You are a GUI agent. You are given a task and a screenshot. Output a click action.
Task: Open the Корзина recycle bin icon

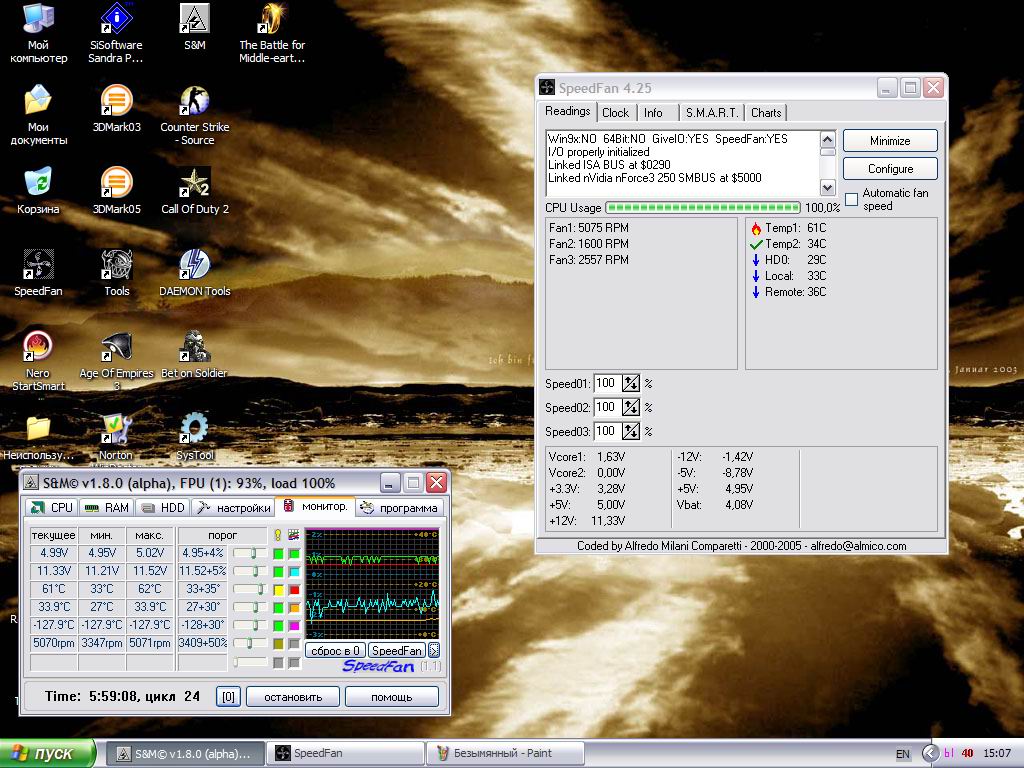38,191
